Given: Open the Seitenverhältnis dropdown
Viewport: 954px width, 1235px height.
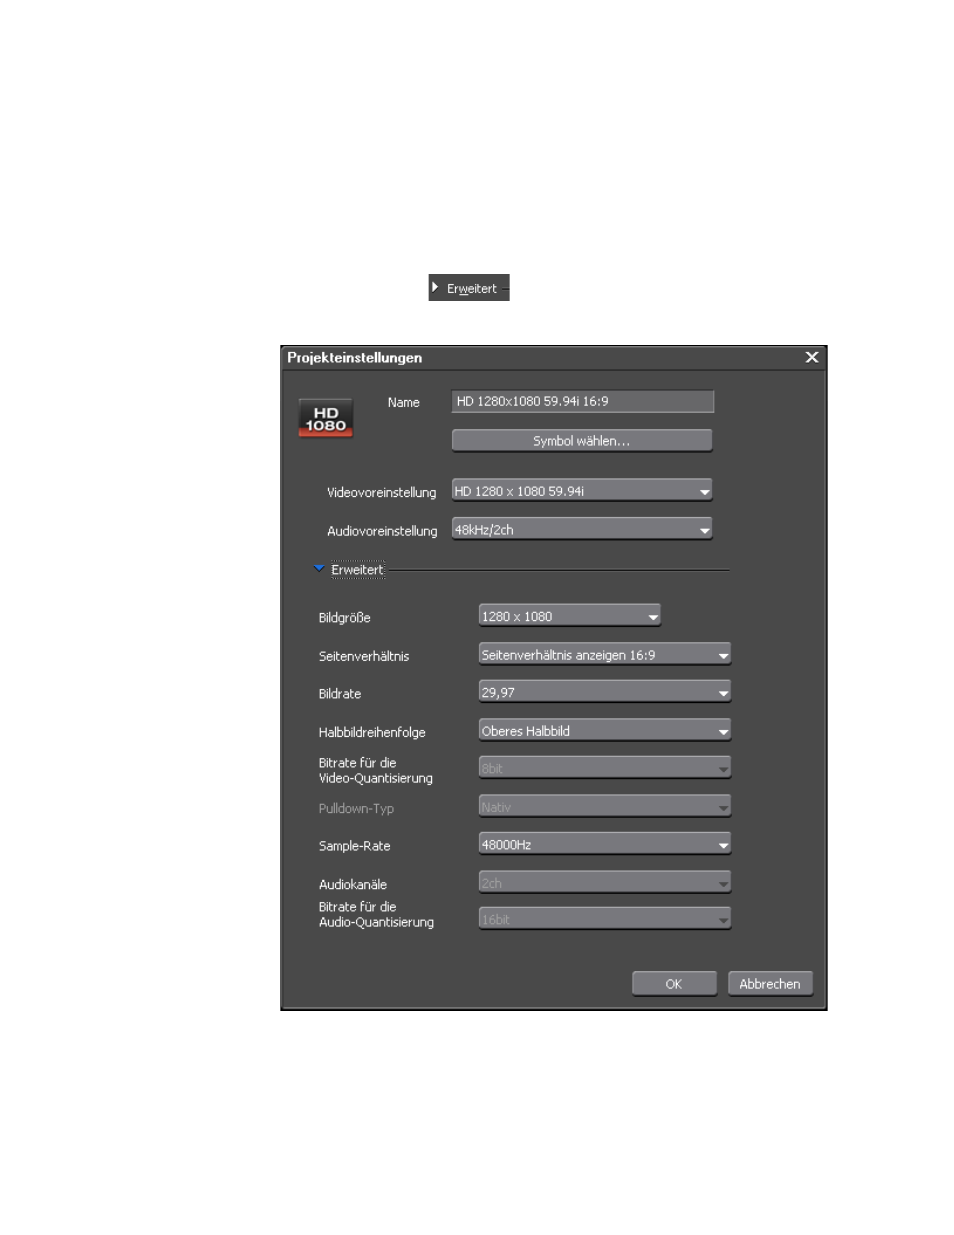Looking at the screenshot, I should [605, 655].
